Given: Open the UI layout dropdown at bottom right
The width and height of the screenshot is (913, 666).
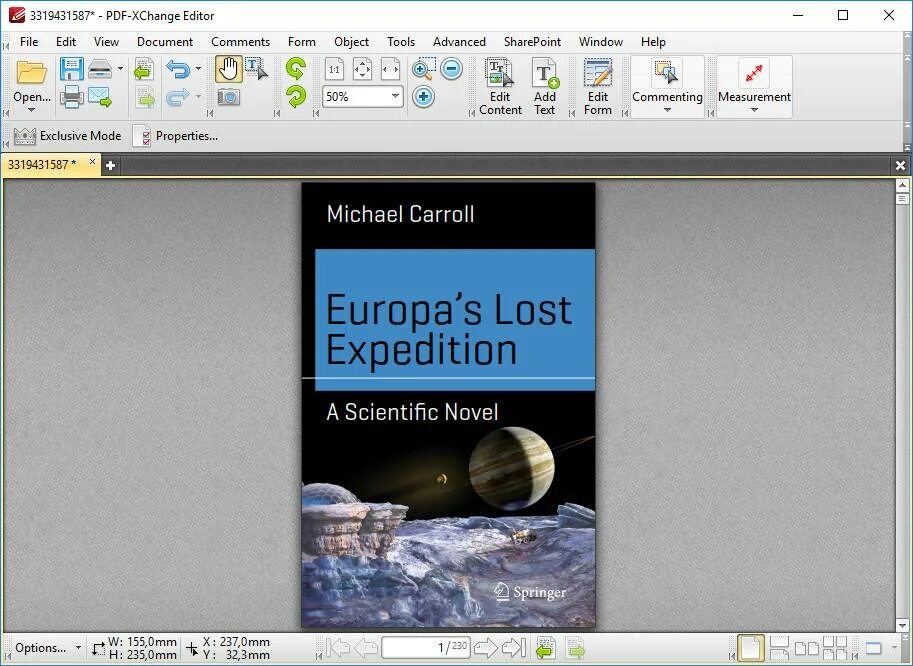Looking at the screenshot, I should point(895,647).
